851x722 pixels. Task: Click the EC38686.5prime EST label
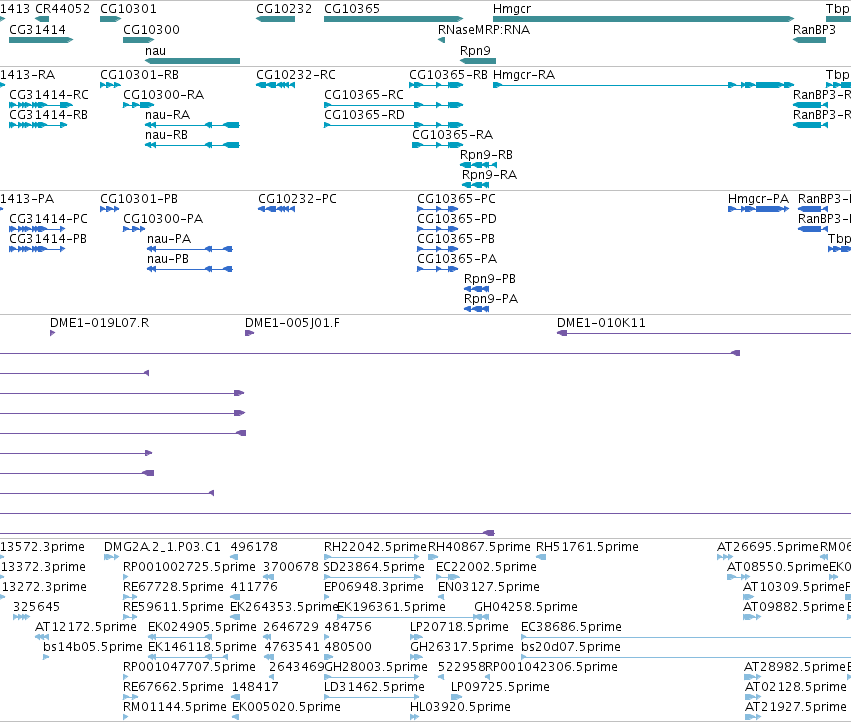(571, 627)
